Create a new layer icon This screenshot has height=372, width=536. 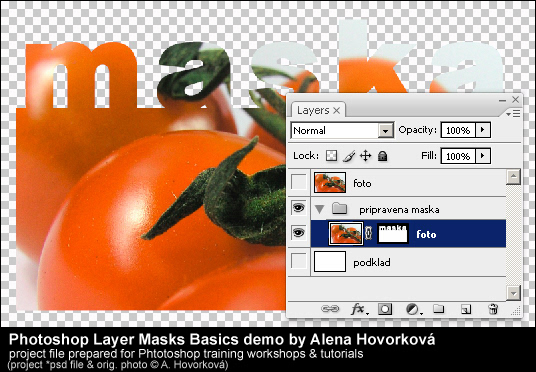[466, 309]
